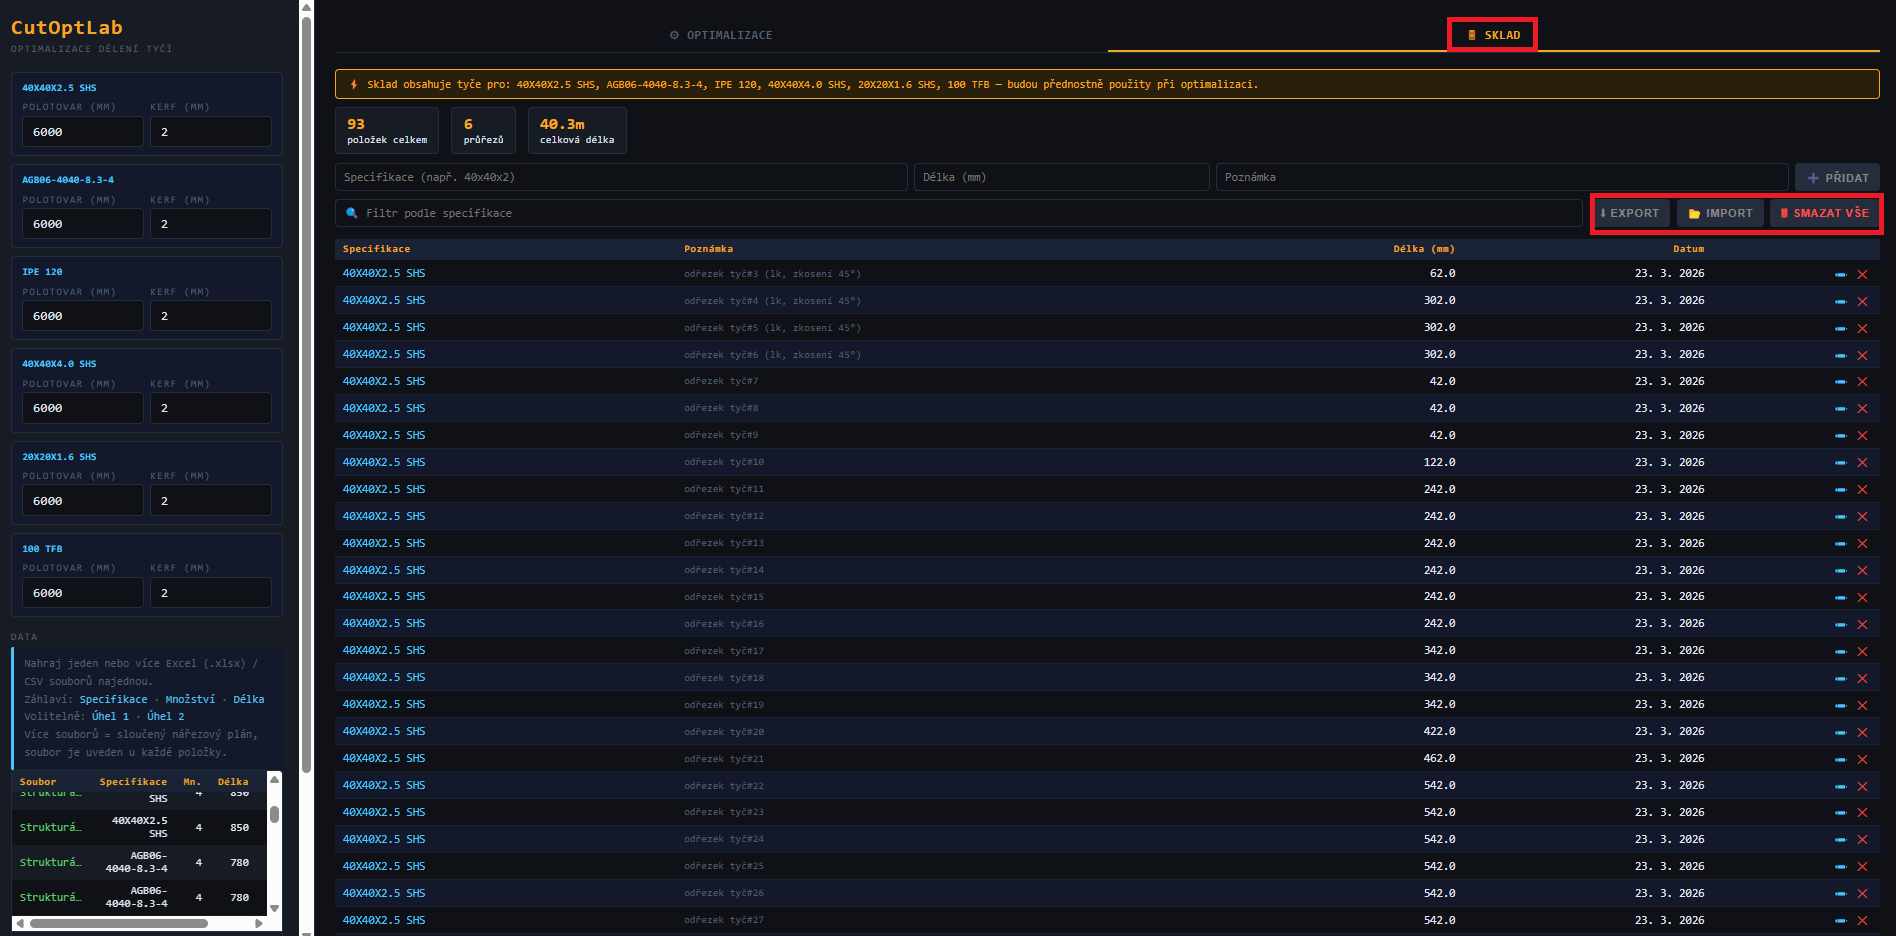Focus the Specifikace input field
Screen dimensions: 1896x936
[621, 177]
